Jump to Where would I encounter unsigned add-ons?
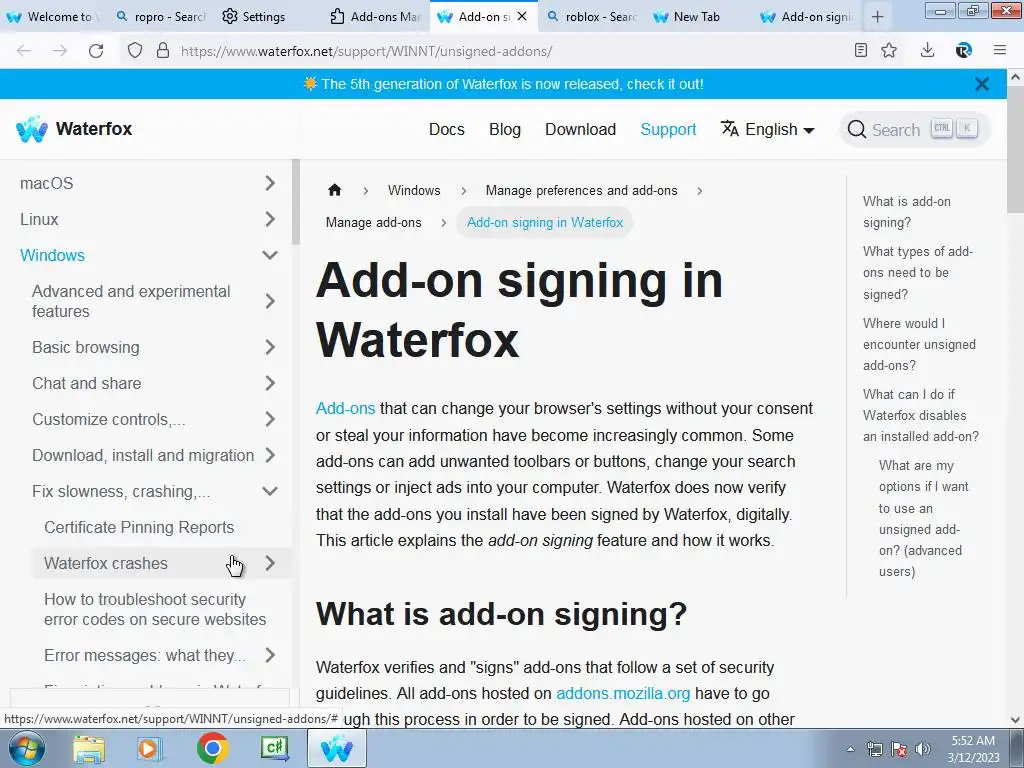 tap(919, 344)
